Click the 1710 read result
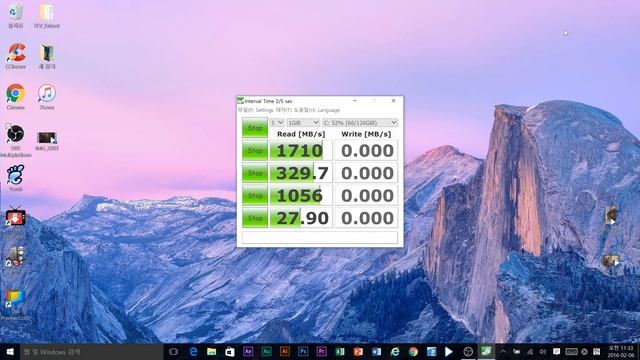 pos(301,151)
